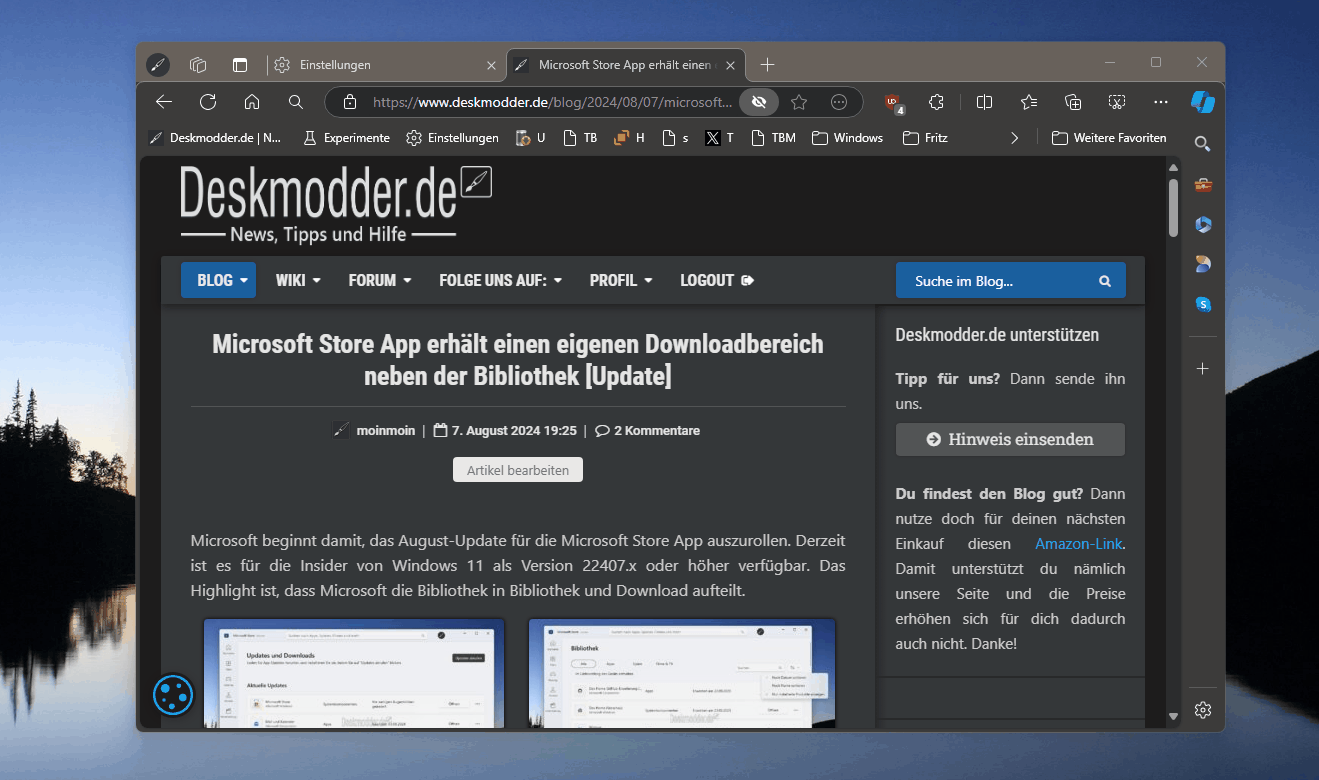Open the Fritz favorites folder

tap(925, 138)
